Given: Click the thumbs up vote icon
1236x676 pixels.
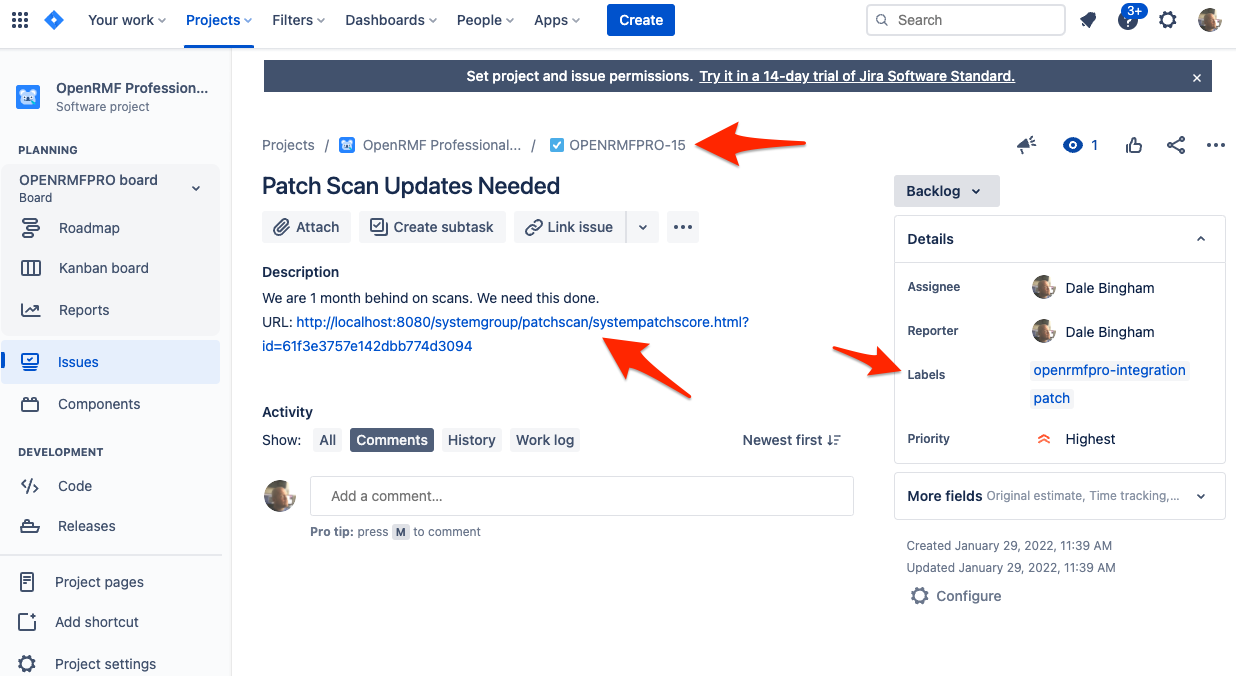Looking at the screenshot, I should [1134, 145].
